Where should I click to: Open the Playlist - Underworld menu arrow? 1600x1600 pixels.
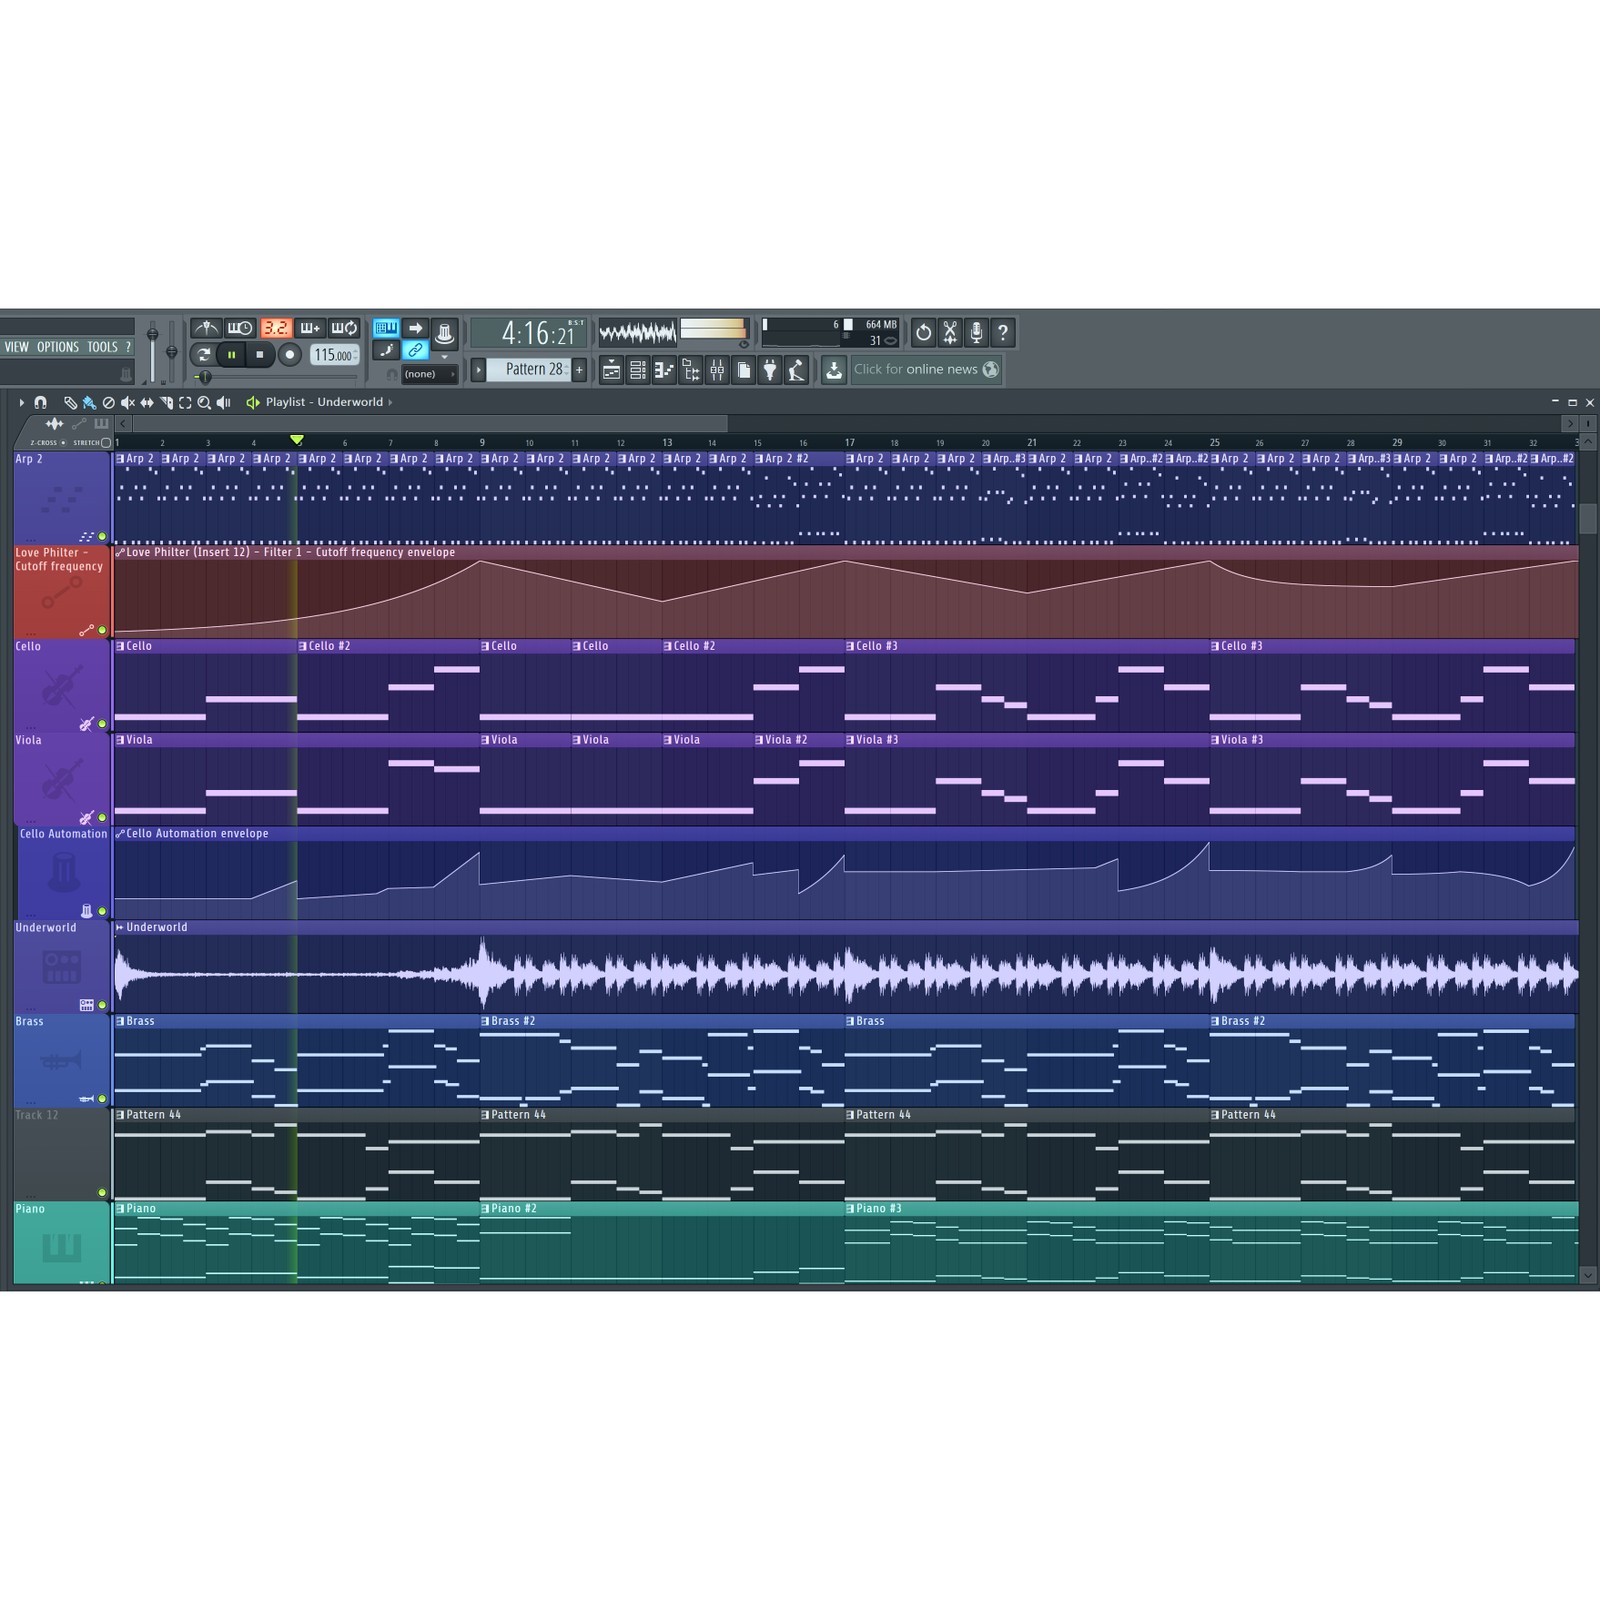388,402
